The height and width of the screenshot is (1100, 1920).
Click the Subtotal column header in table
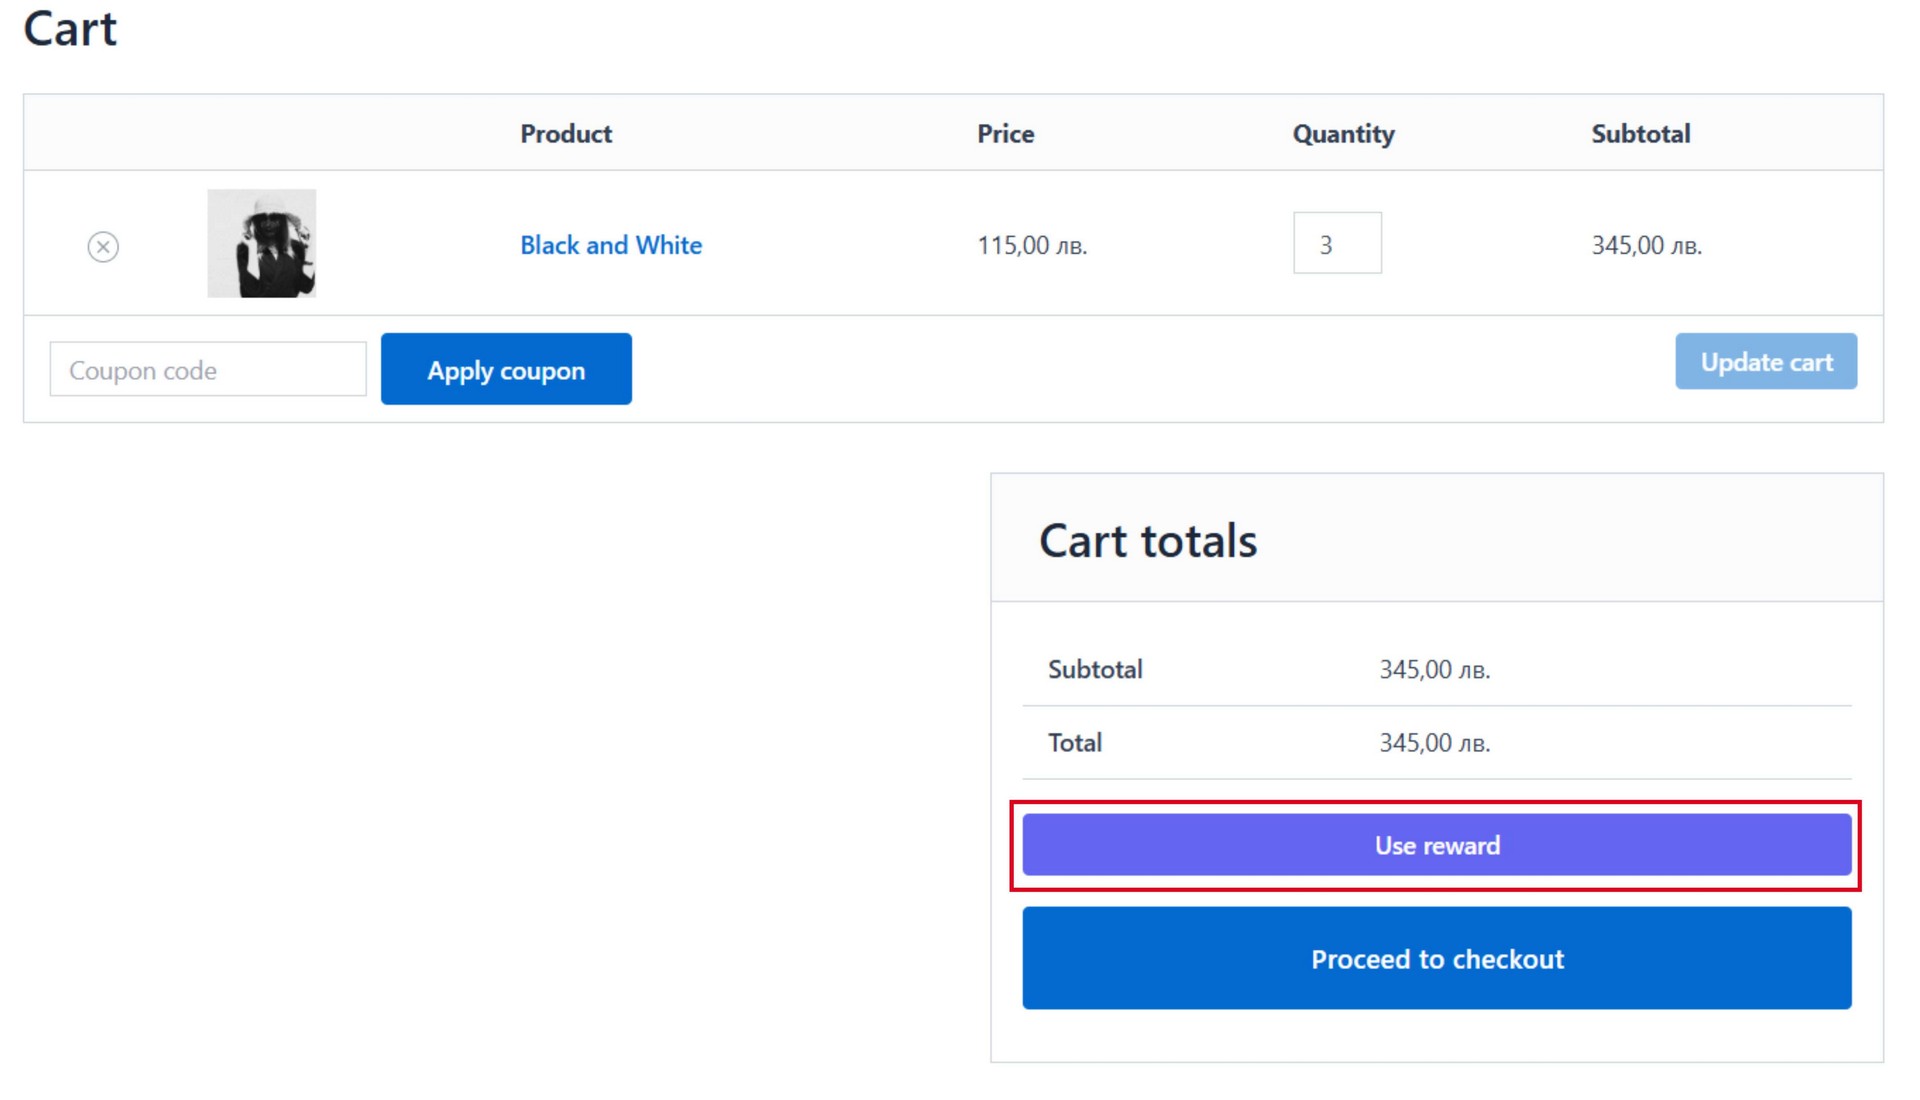click(x=1640, y=134)
